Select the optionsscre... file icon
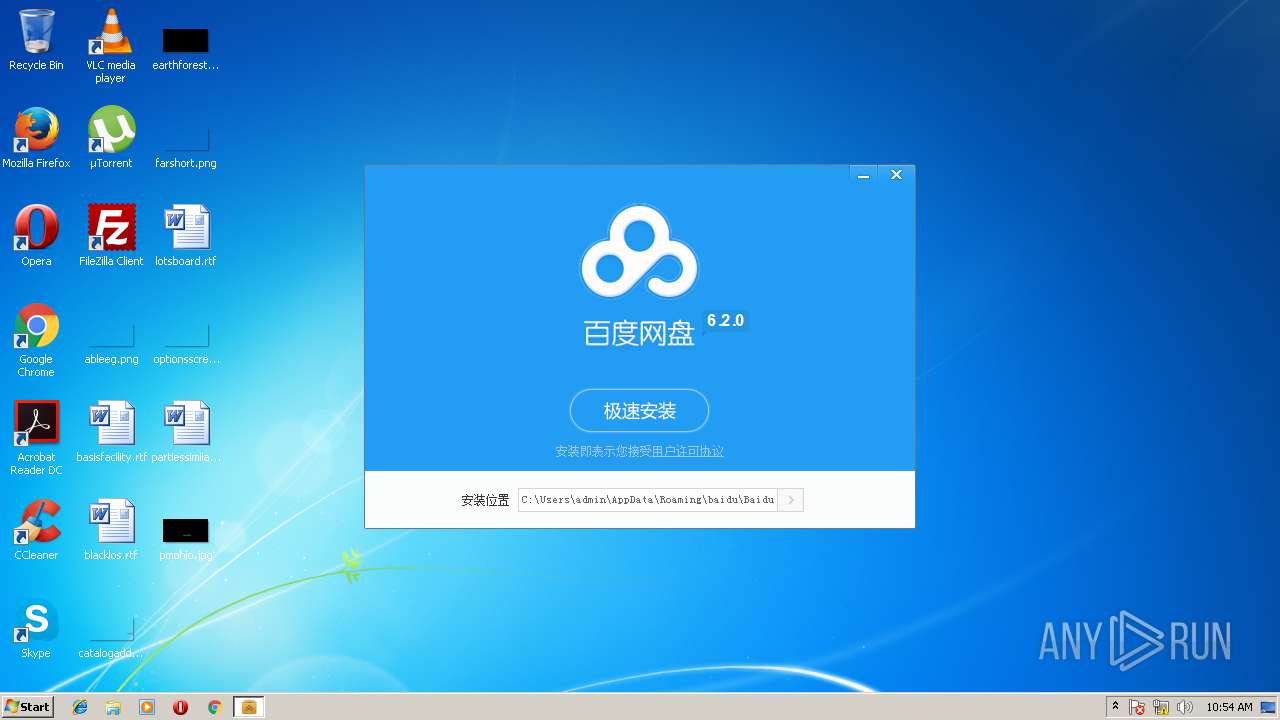1280x720 pixels. [x=186, y=343]
